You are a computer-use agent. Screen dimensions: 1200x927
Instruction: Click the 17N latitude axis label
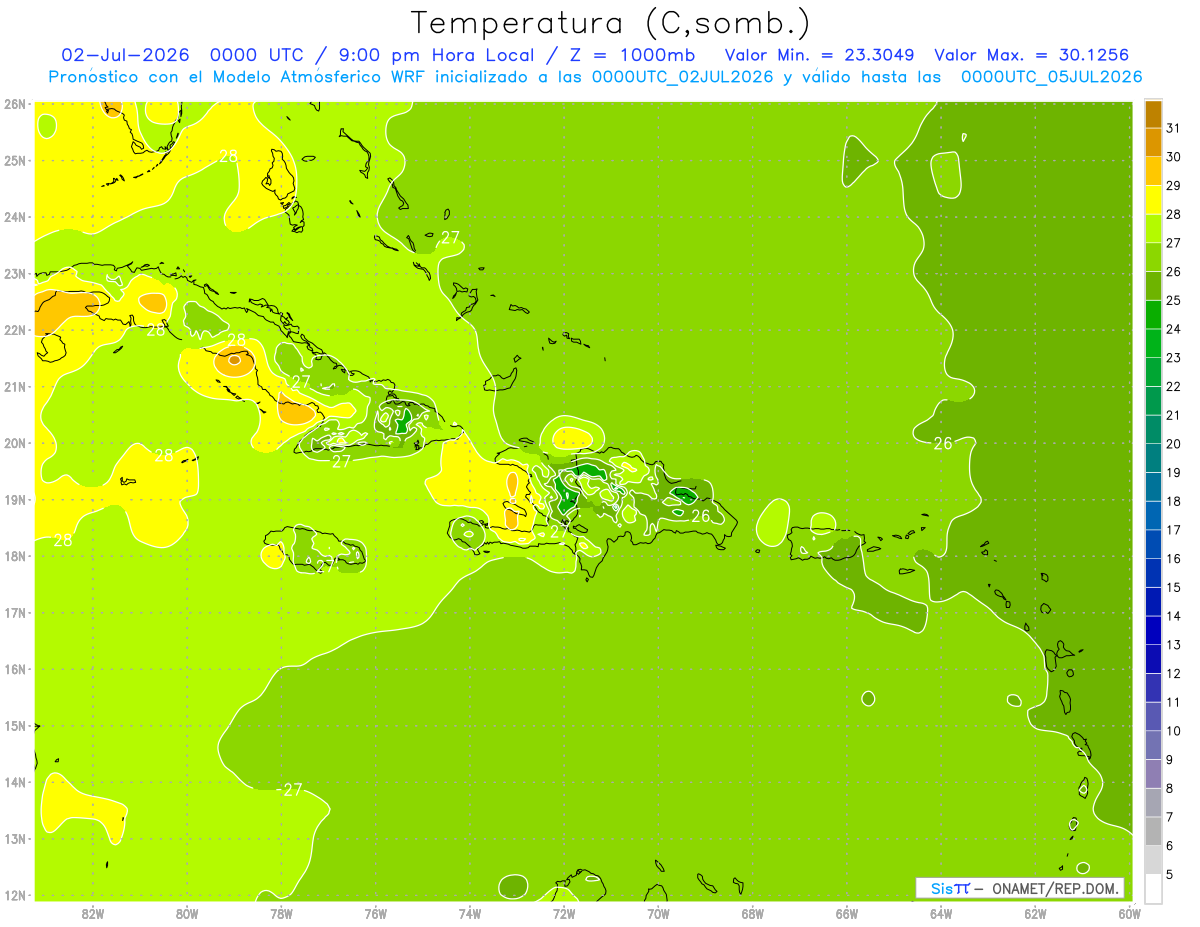pos(14,612)
